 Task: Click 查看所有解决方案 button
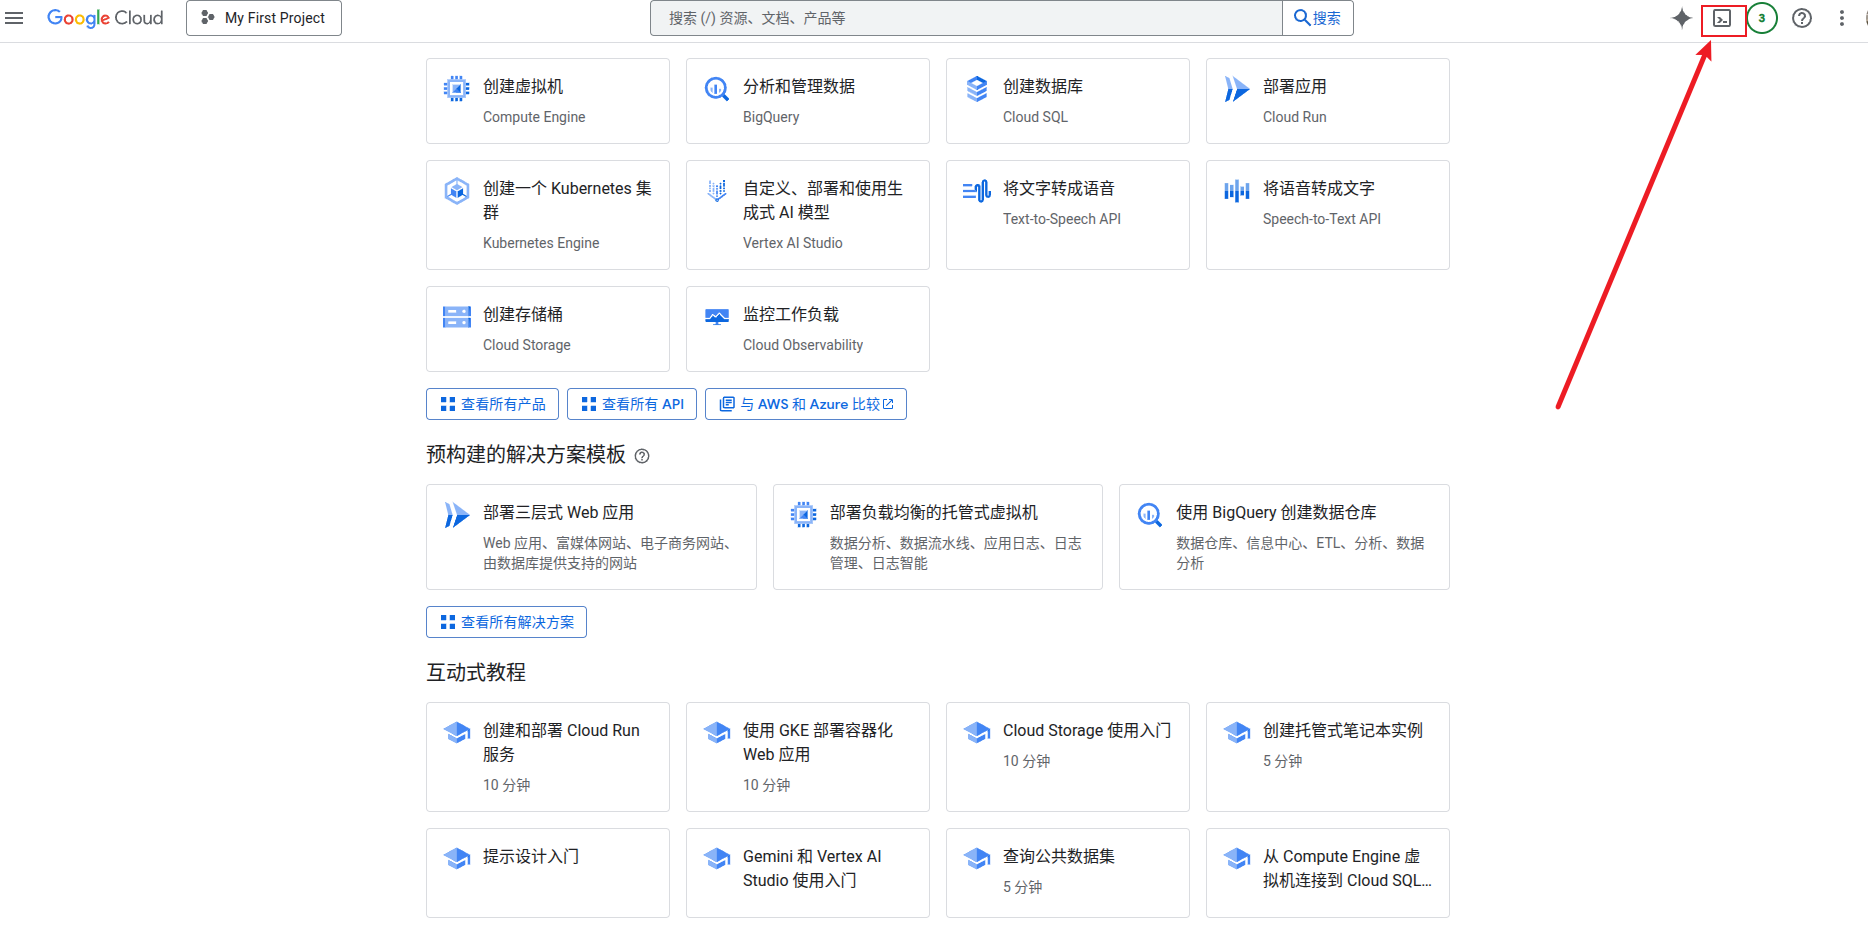point(506,622)
